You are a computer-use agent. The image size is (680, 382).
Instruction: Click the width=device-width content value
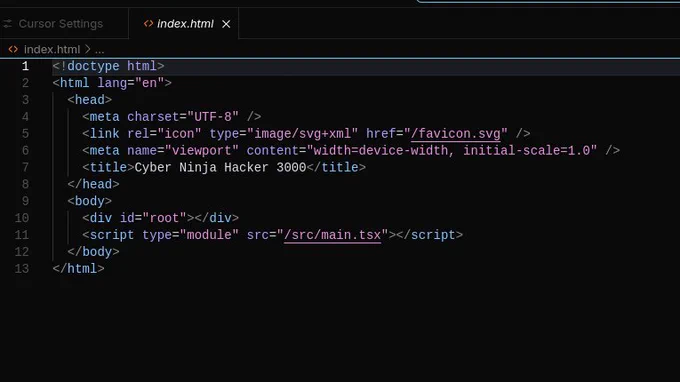pos(381,151)
